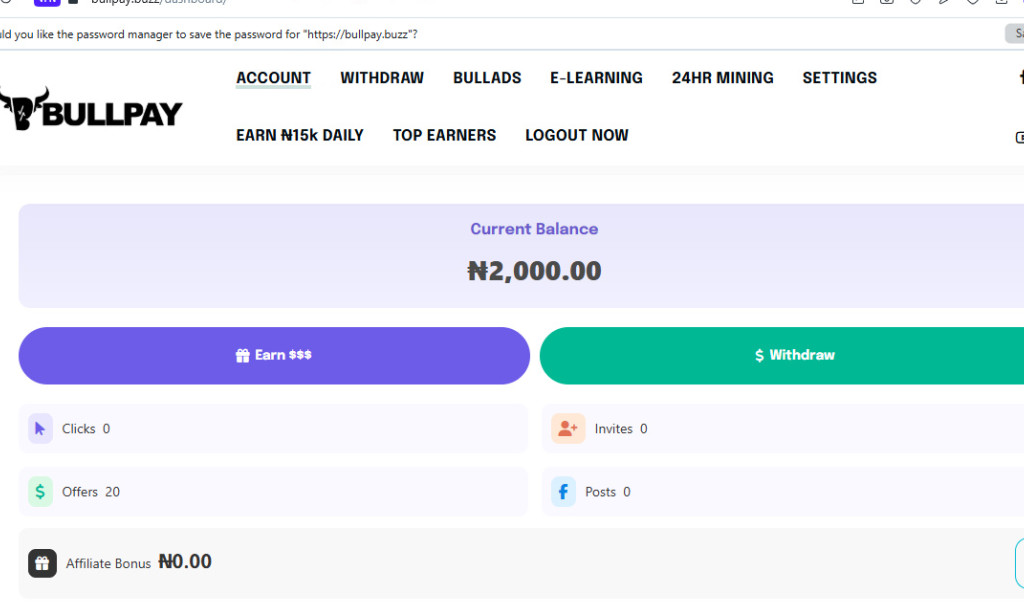Open the WITHDRAW page from the navbar
Viewport: 1024px width, 615px height.
point(381,77)
